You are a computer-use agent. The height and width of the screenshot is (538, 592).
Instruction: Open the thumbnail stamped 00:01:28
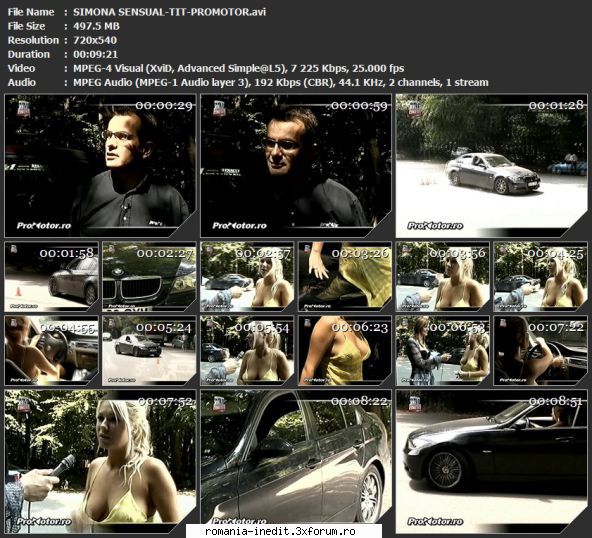click(x=492, y=166)
